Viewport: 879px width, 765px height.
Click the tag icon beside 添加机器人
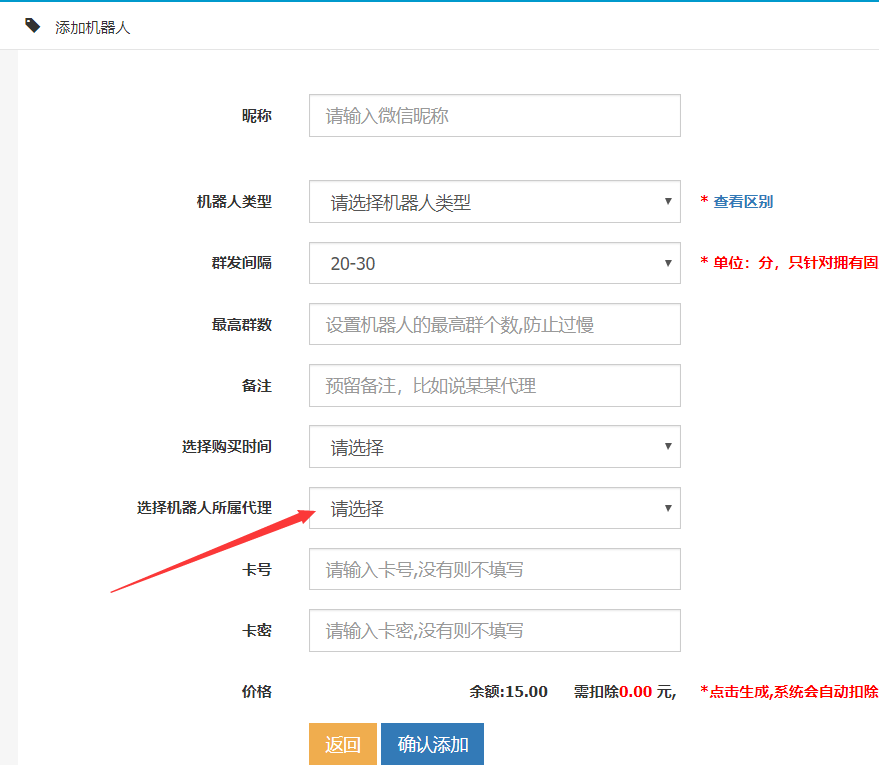33,25
